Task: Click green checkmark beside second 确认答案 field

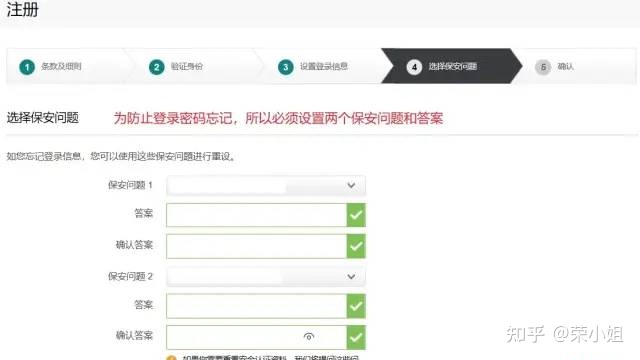Action: pos(356,337)
